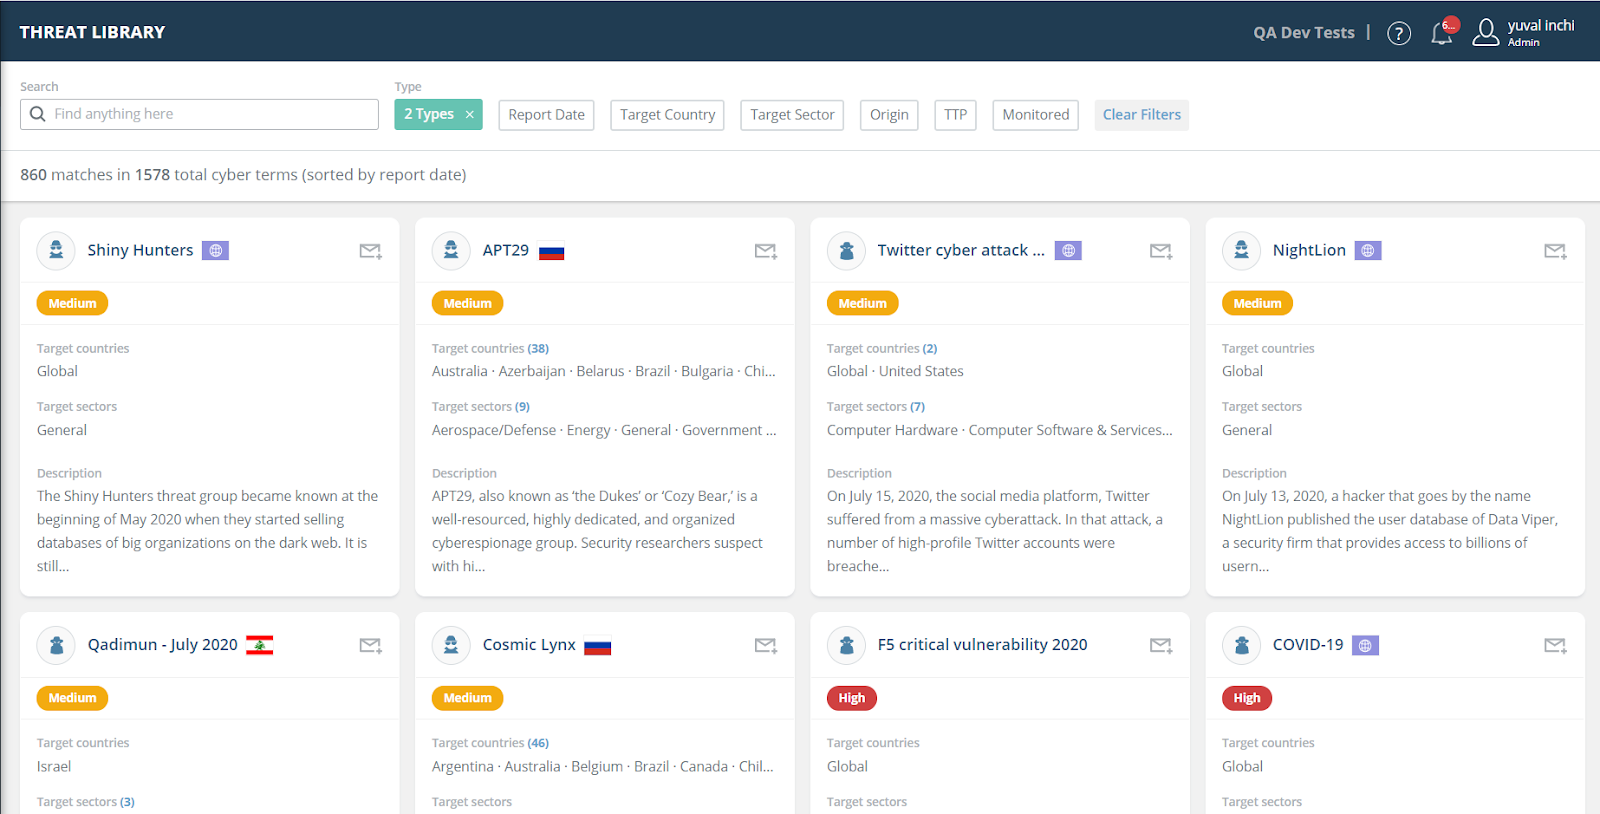The width and height of the screenshot is (1600, 814).
Task: Click the threat actor icon beside Cosmic Lynx
Action: click(451, 646)
